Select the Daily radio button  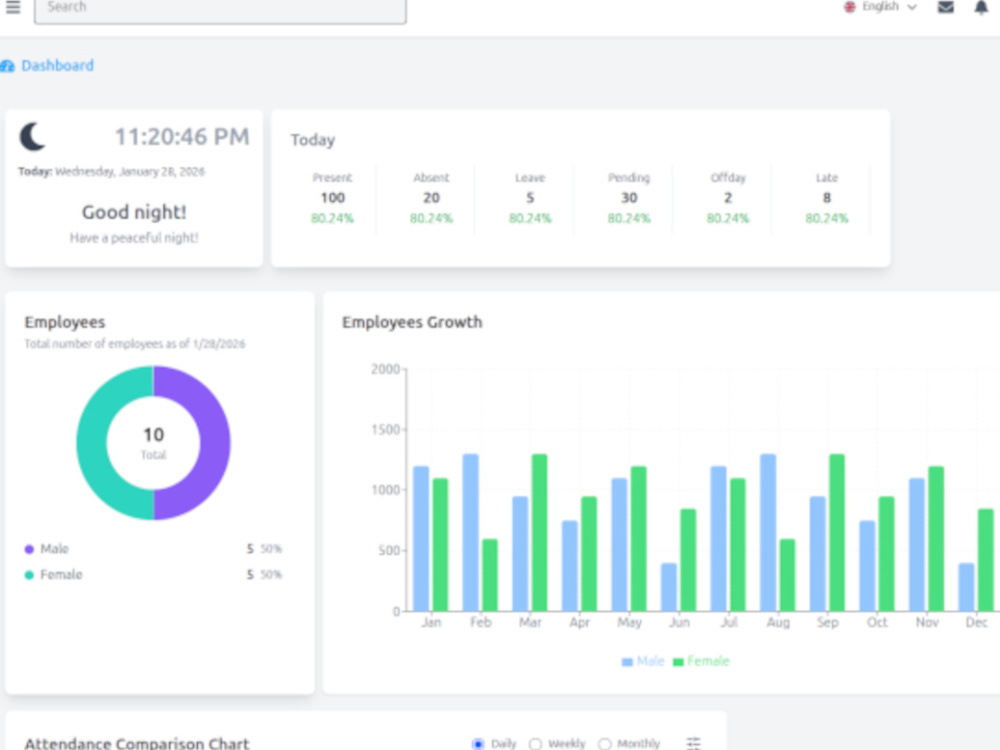478,744
